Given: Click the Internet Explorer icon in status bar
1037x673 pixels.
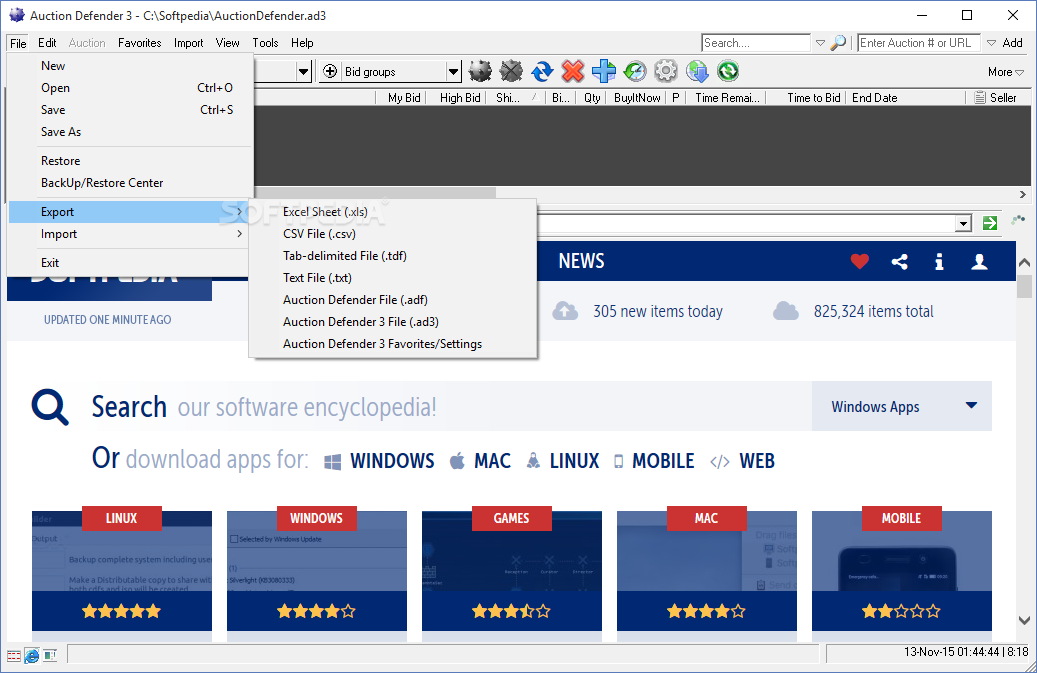Looking at the screenshot, I should (x=31, y=656).
